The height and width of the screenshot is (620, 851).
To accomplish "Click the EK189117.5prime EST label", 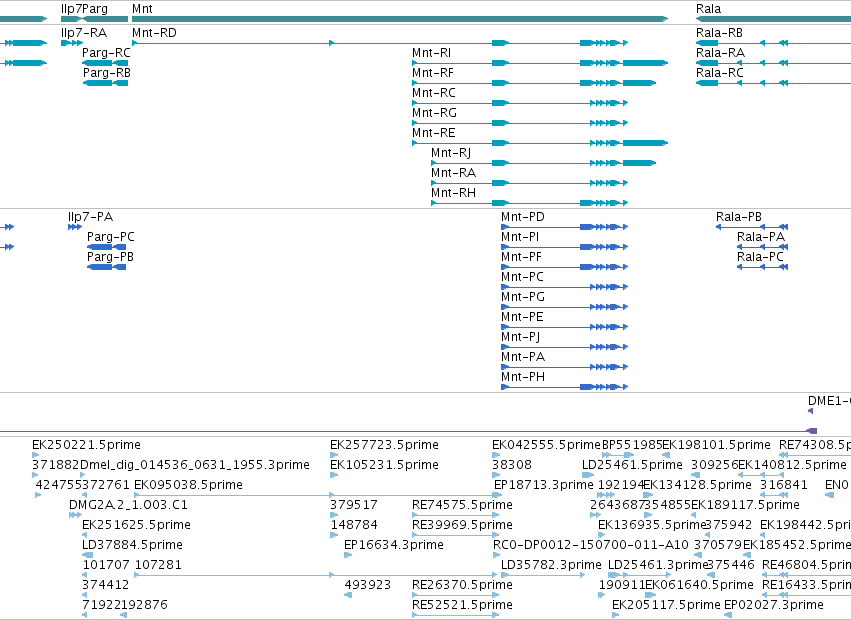I will click(x=746, y=505).
